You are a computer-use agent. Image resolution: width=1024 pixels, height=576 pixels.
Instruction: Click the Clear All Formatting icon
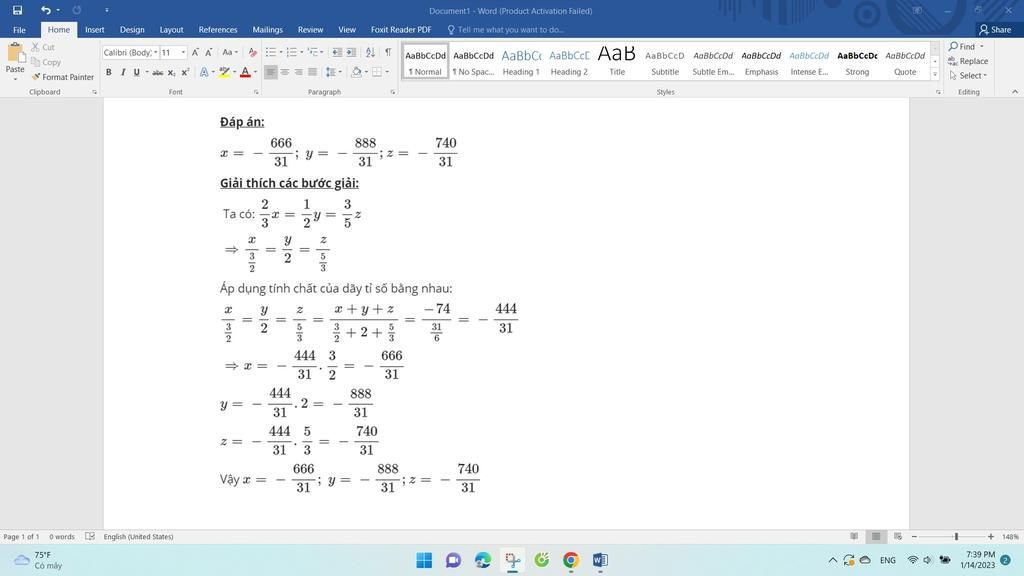pos(252,52)
